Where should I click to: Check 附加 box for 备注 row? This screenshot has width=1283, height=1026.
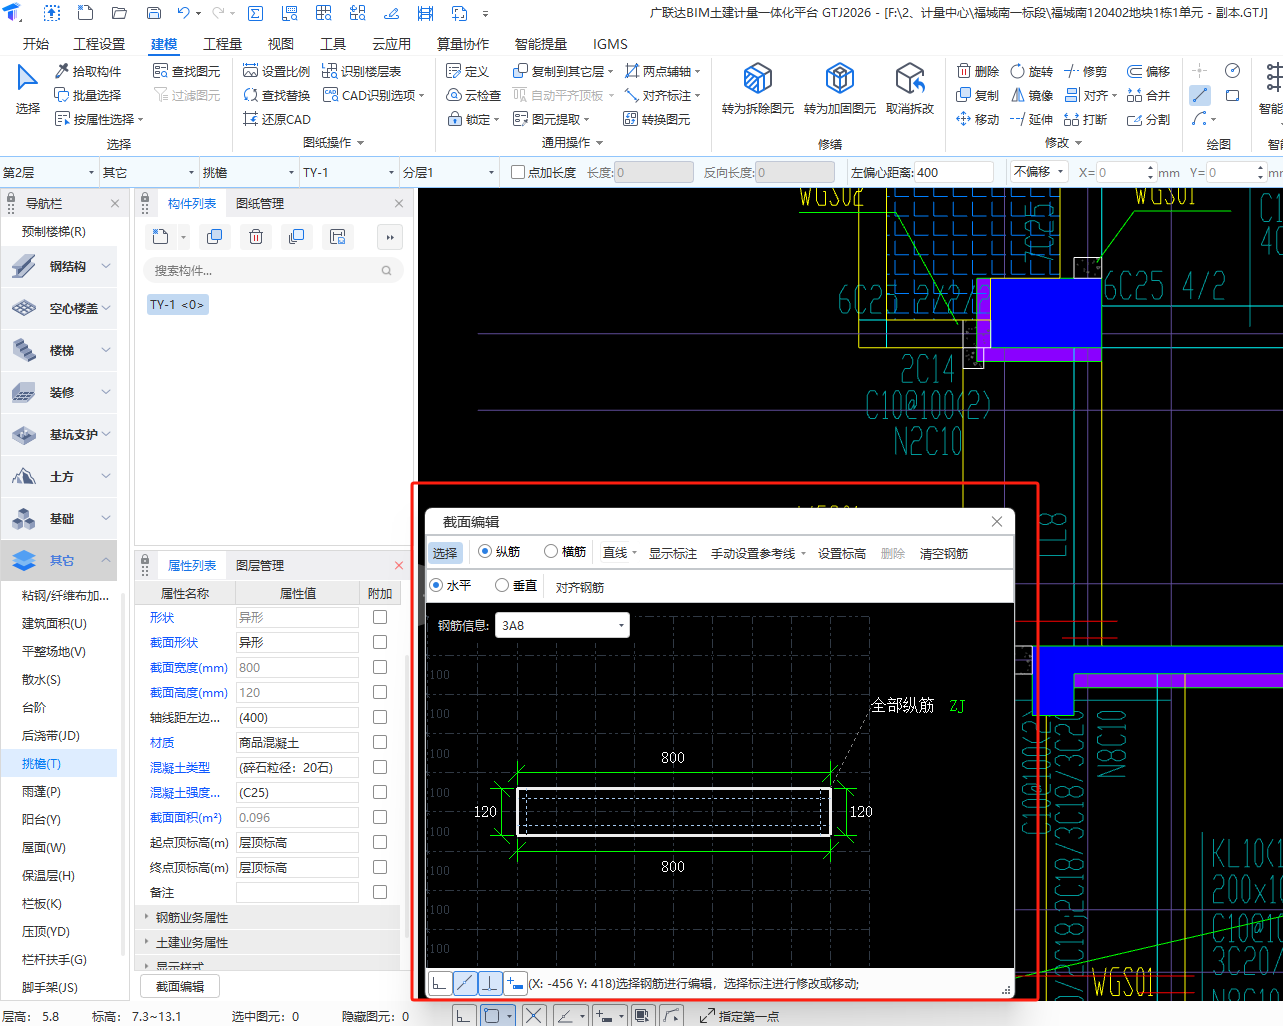380,892
